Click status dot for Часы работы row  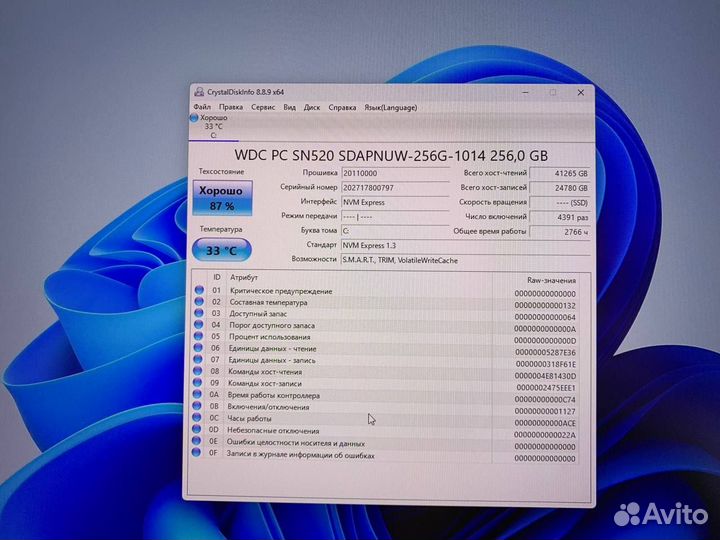tap(197, 417)
